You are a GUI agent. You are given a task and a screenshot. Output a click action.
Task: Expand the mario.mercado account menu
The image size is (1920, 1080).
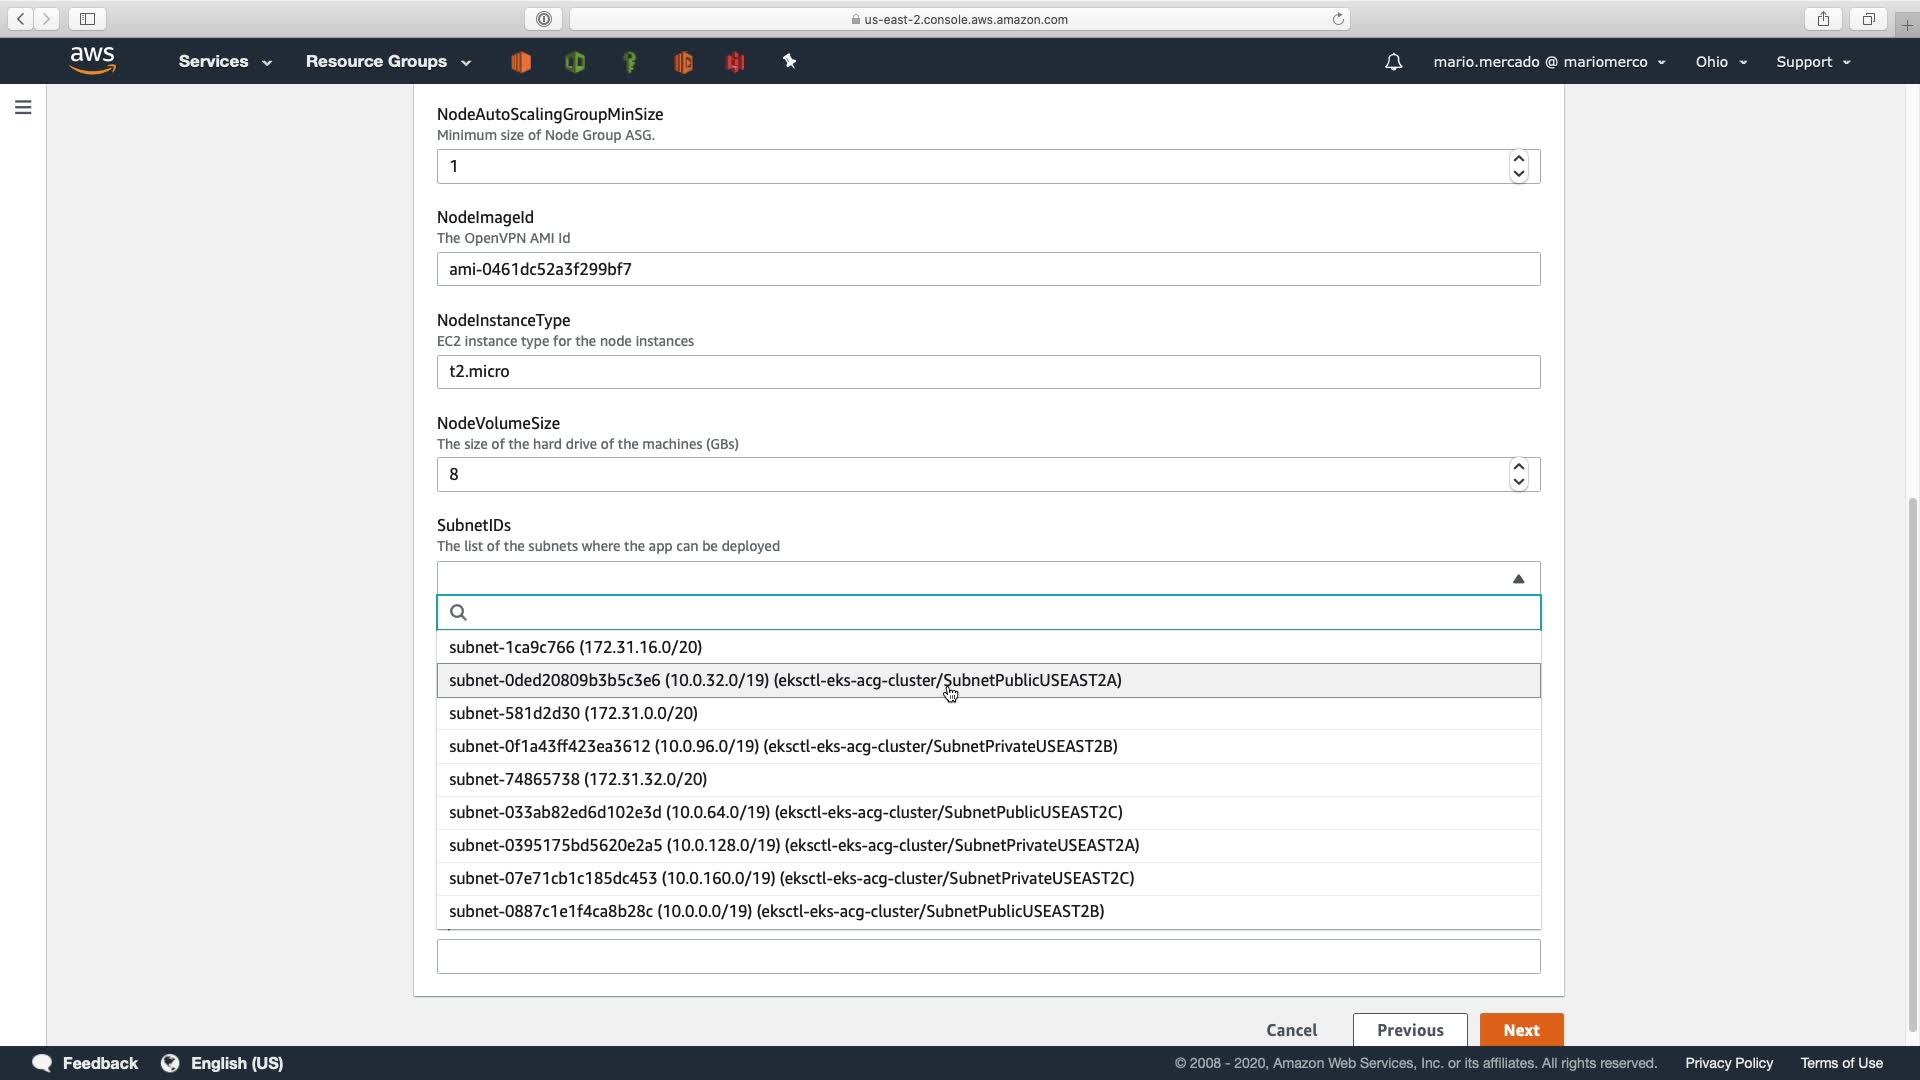click(1548, 62)
